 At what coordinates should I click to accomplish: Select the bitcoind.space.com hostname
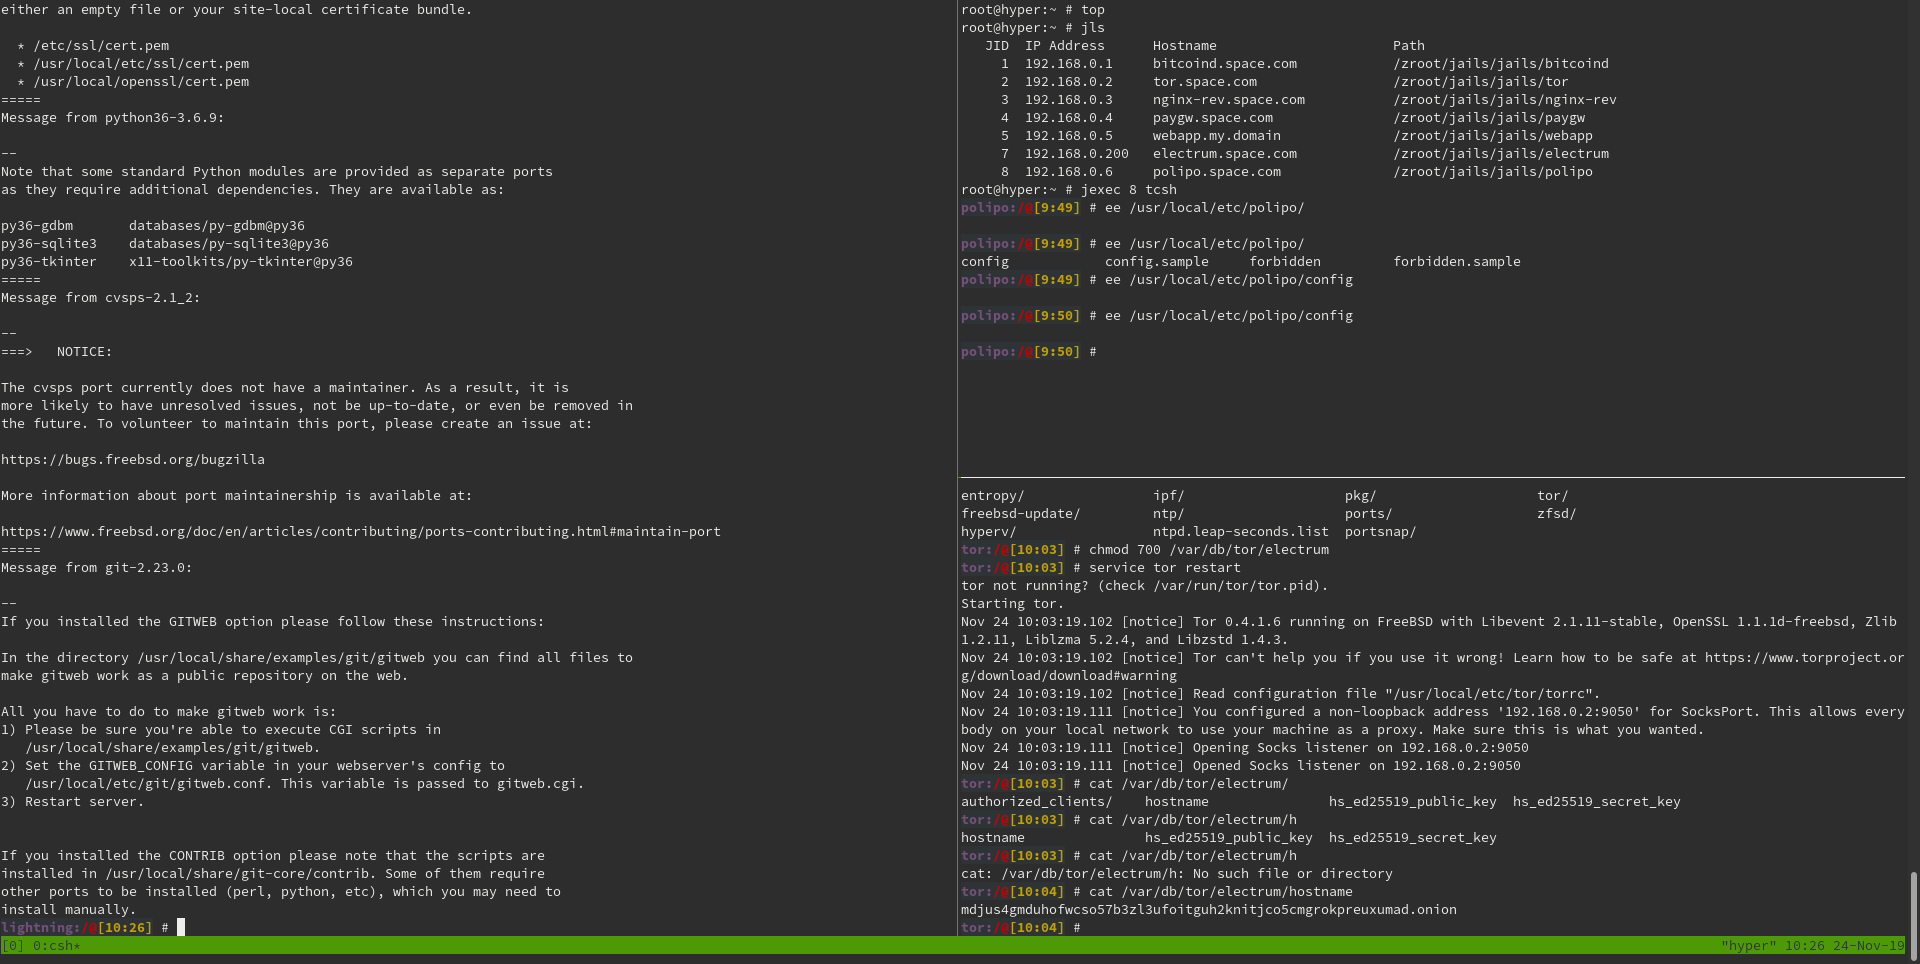pos(1225,64)
